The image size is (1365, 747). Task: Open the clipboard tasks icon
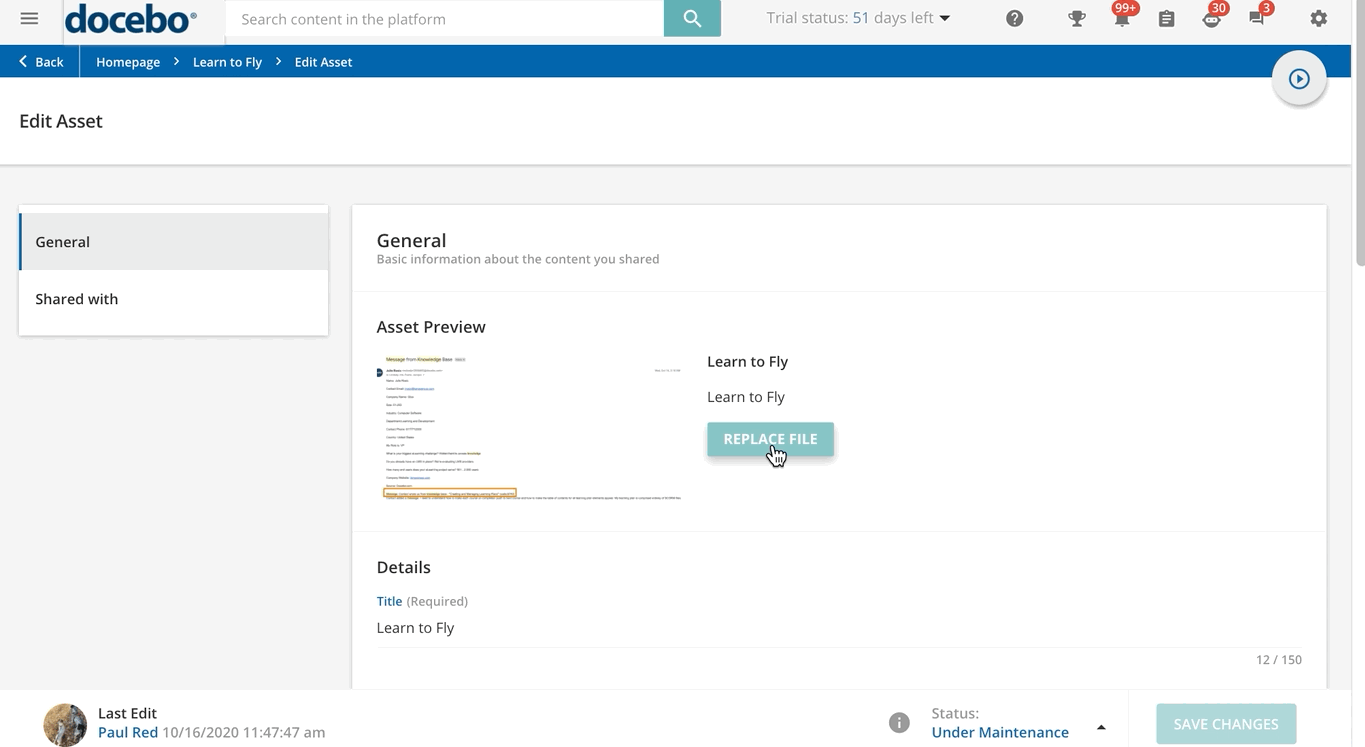(1166, 19)
